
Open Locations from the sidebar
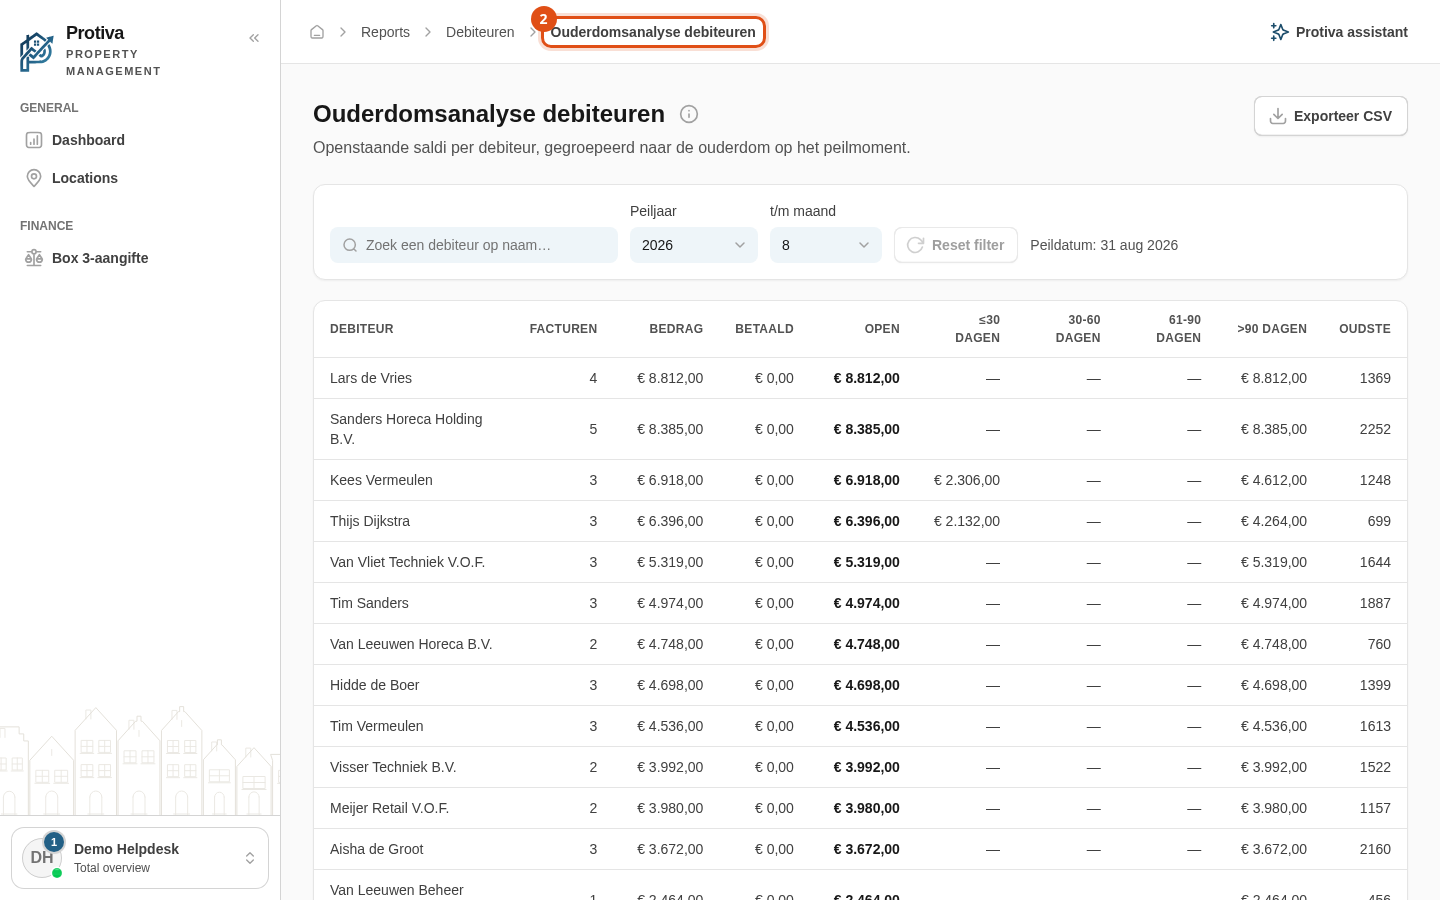pyautogui.click(x=140, y=178)
